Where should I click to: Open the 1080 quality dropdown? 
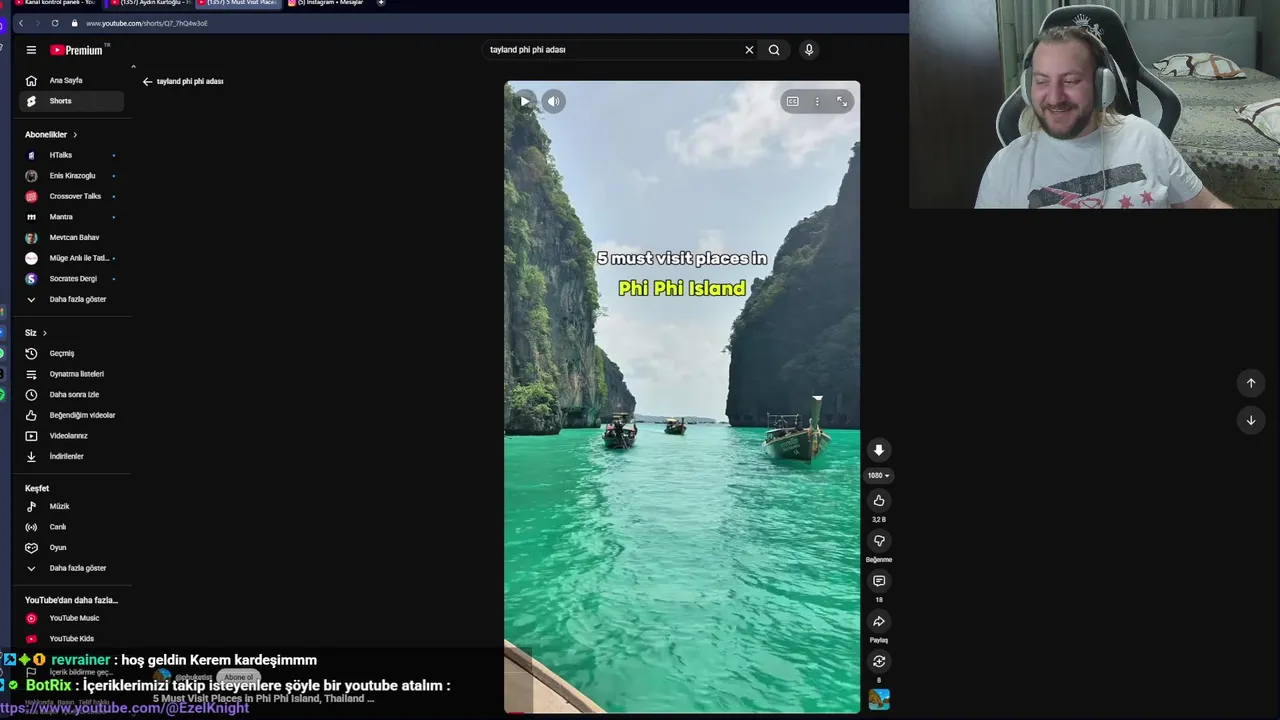[879, 476]
